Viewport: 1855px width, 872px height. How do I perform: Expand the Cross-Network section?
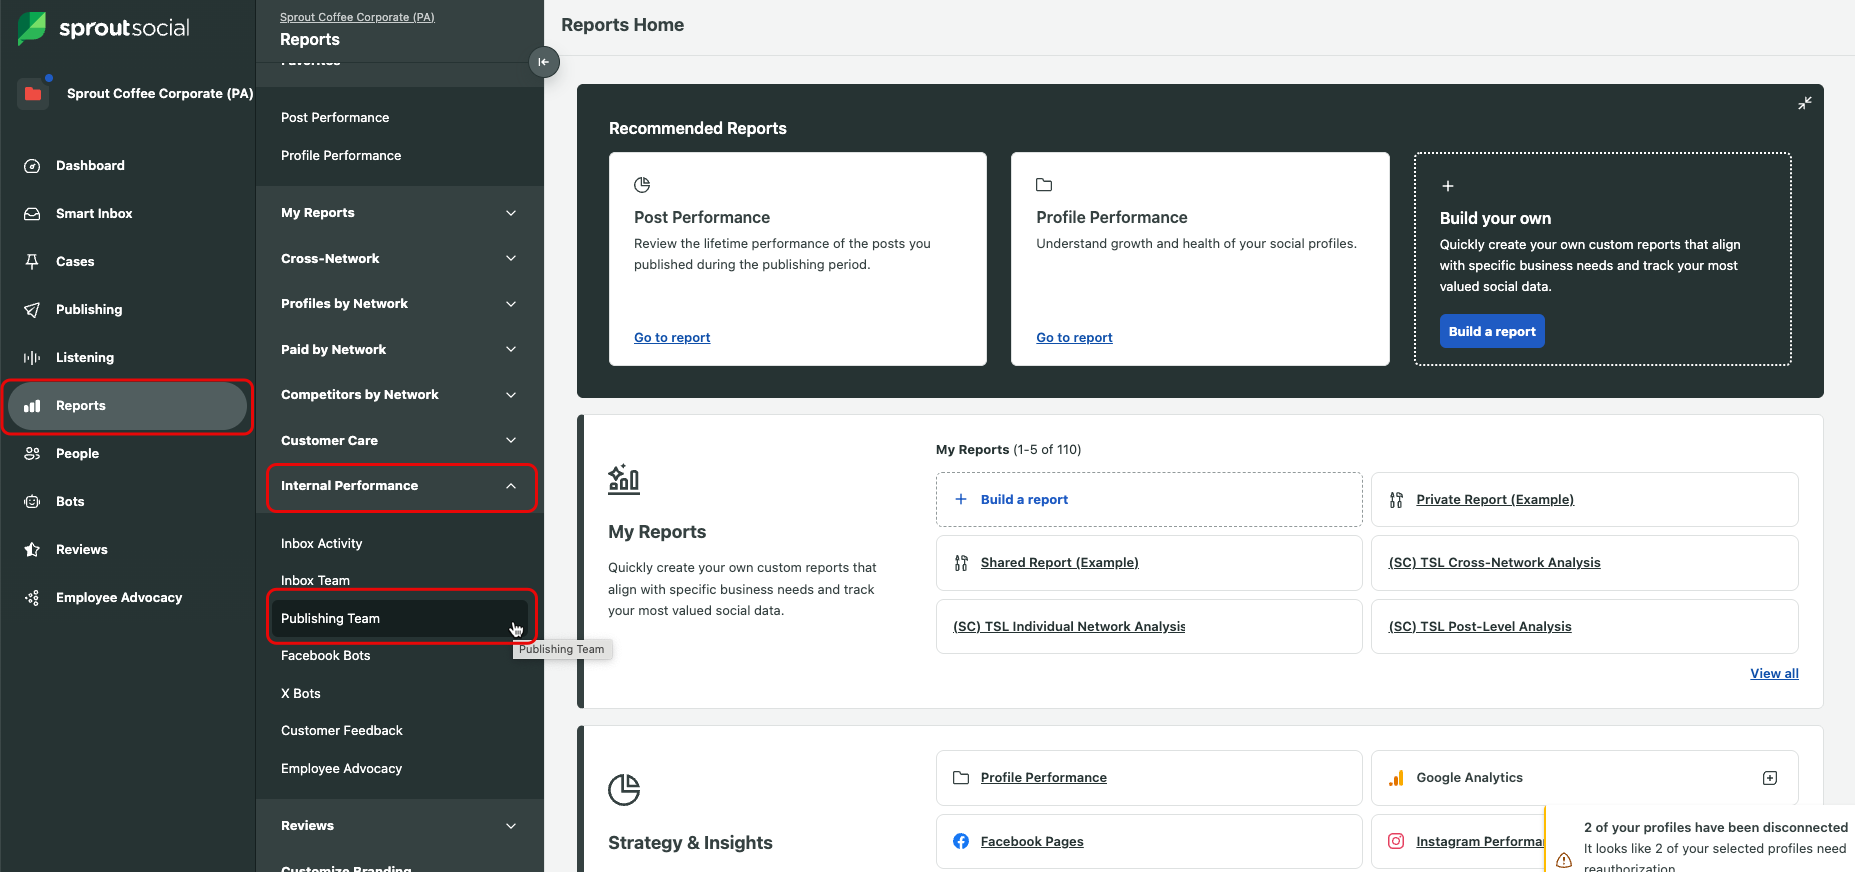click(511, 258)
